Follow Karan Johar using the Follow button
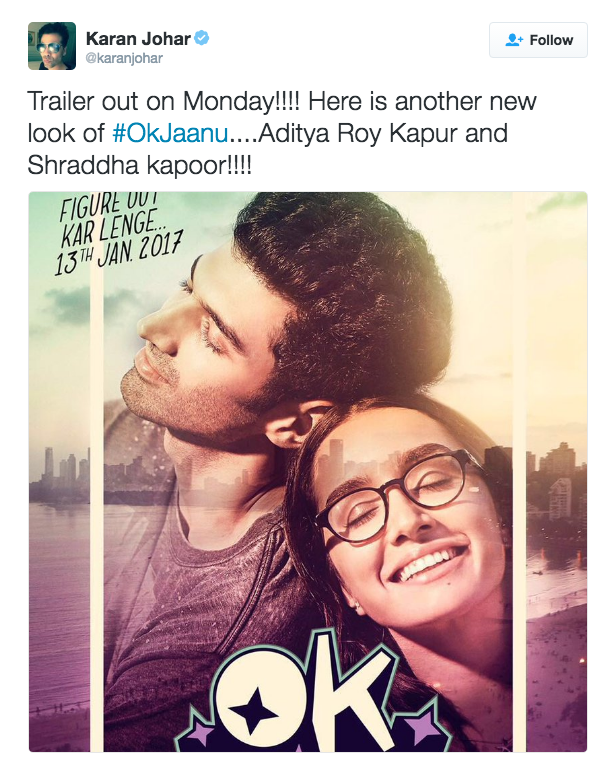 pos(538,40)
